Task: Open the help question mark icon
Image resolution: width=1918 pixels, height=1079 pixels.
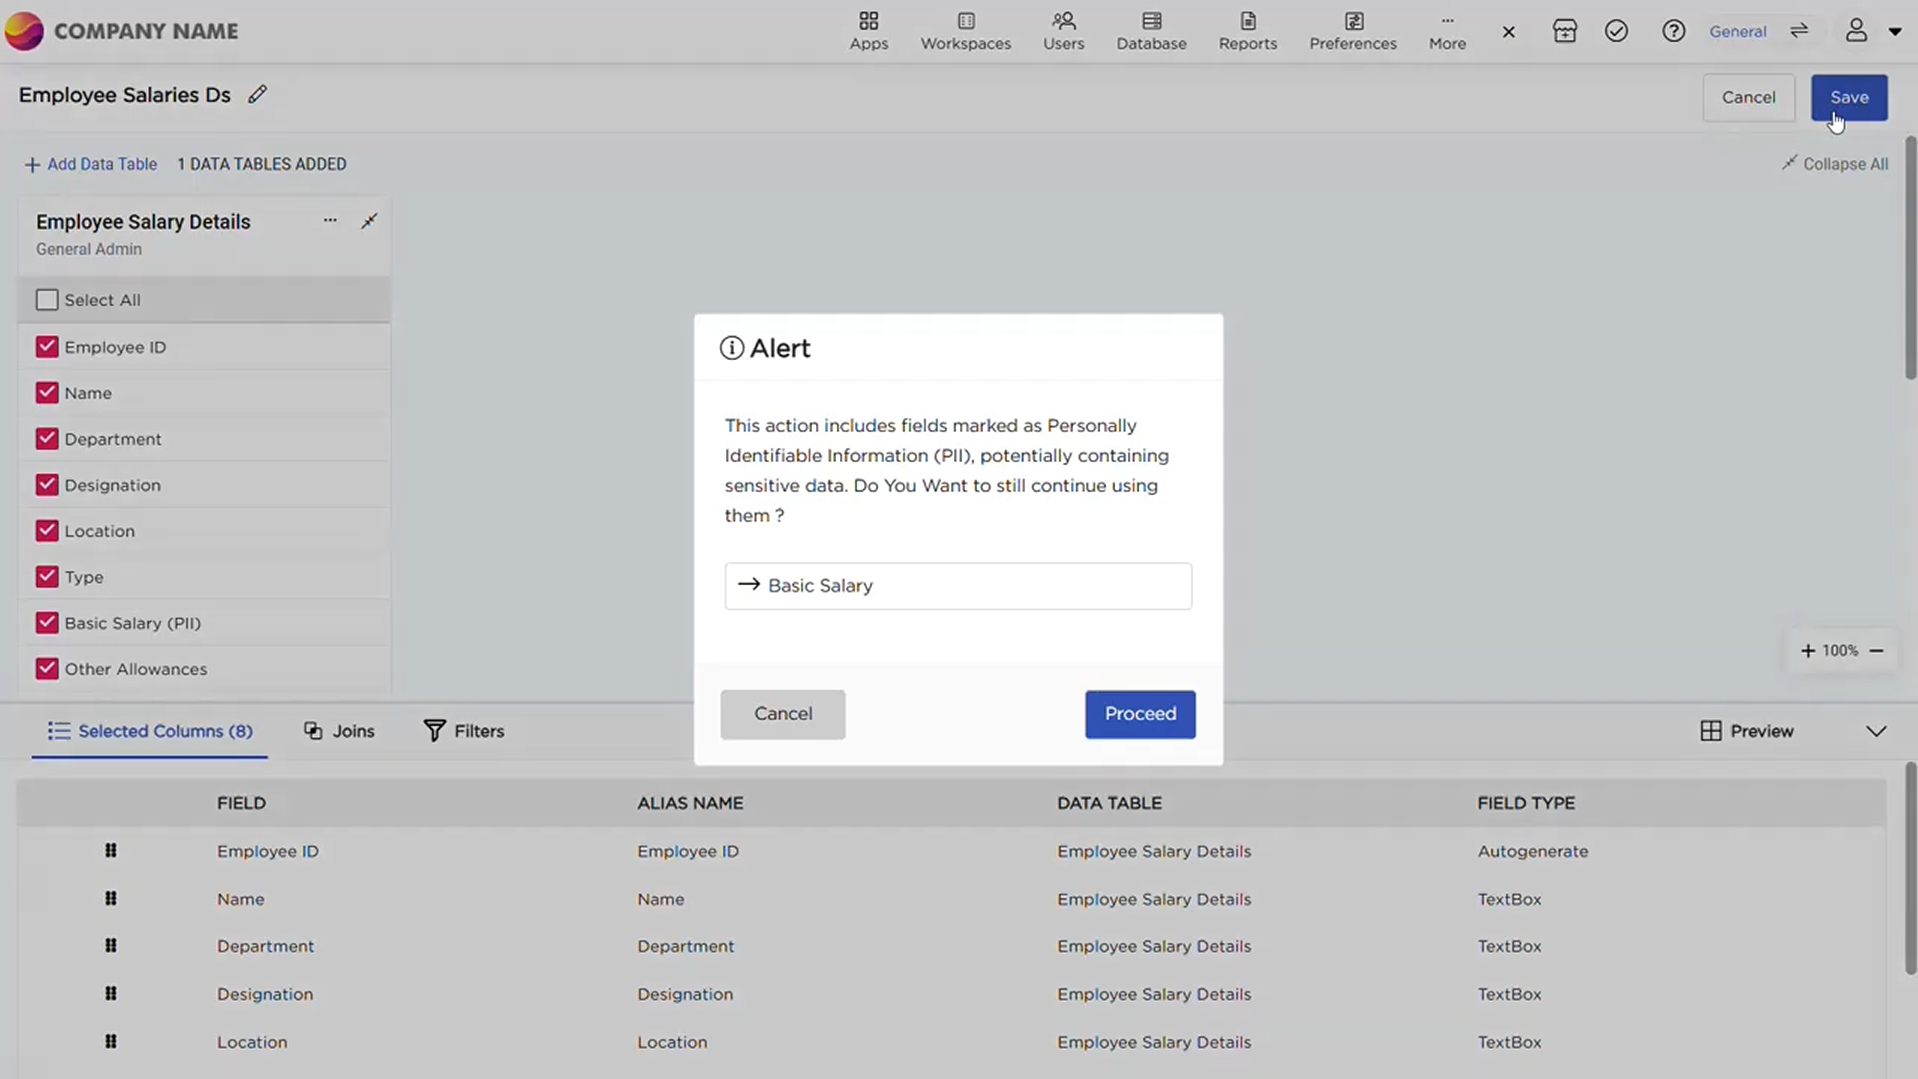Action: tap(1673, 31)
